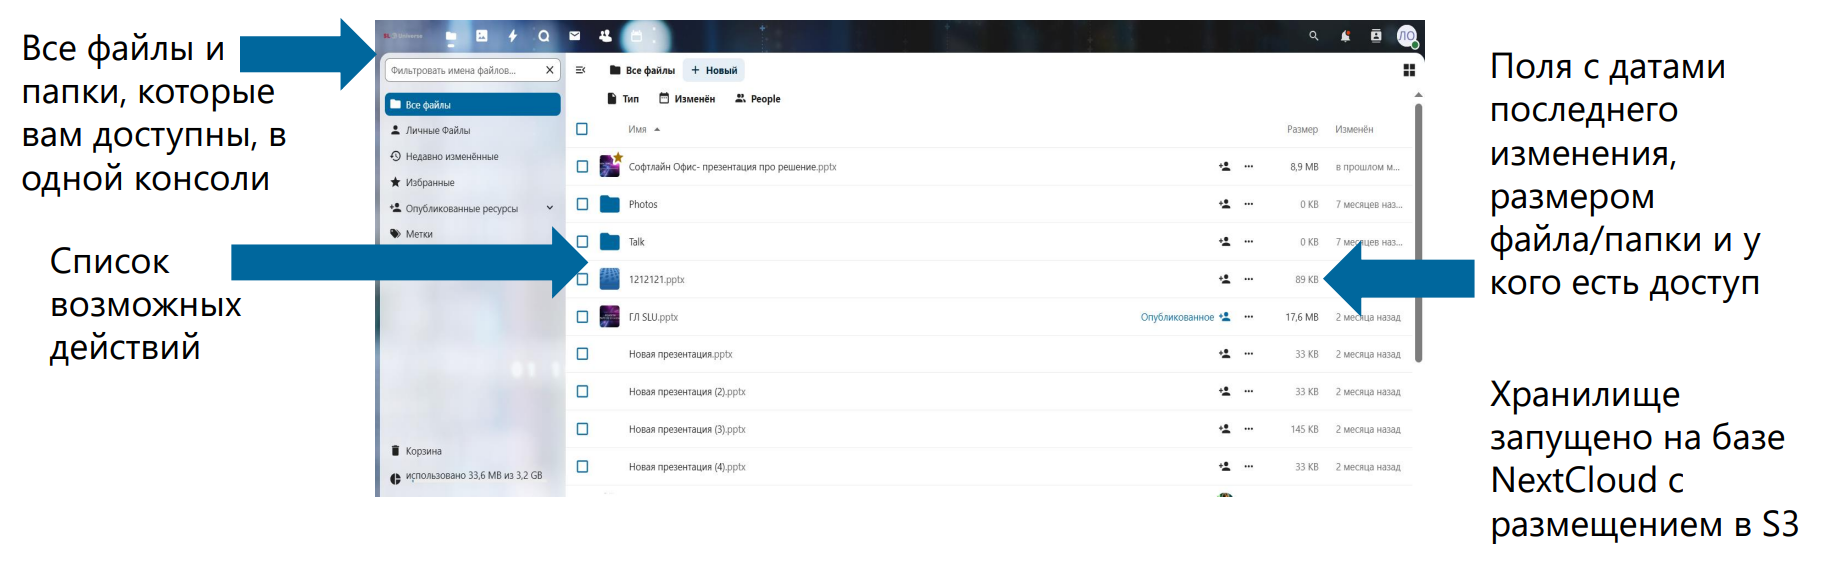
Task: Switch to grid view
Action: [1409, 70]
